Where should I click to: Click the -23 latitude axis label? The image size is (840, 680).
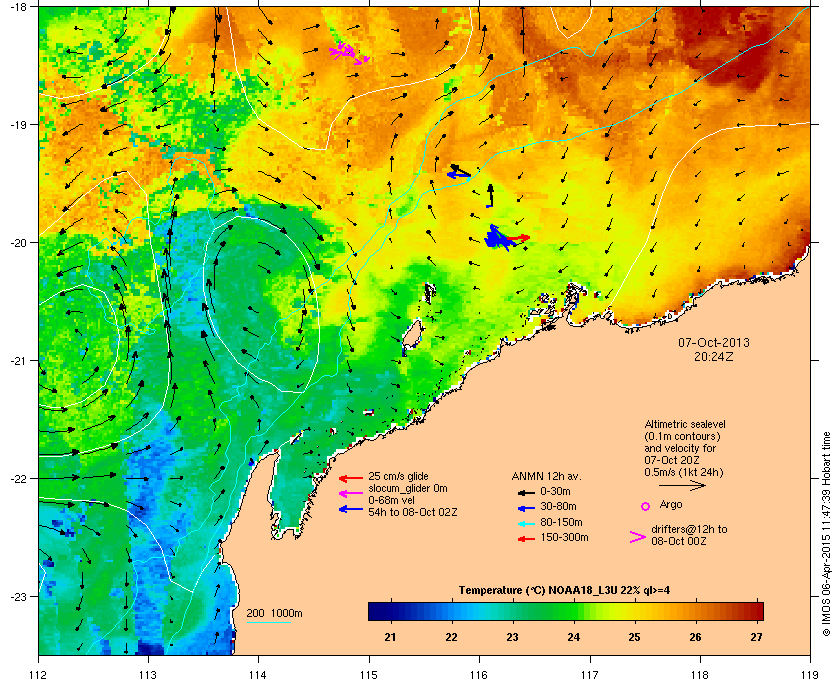(x=19, y=596)
